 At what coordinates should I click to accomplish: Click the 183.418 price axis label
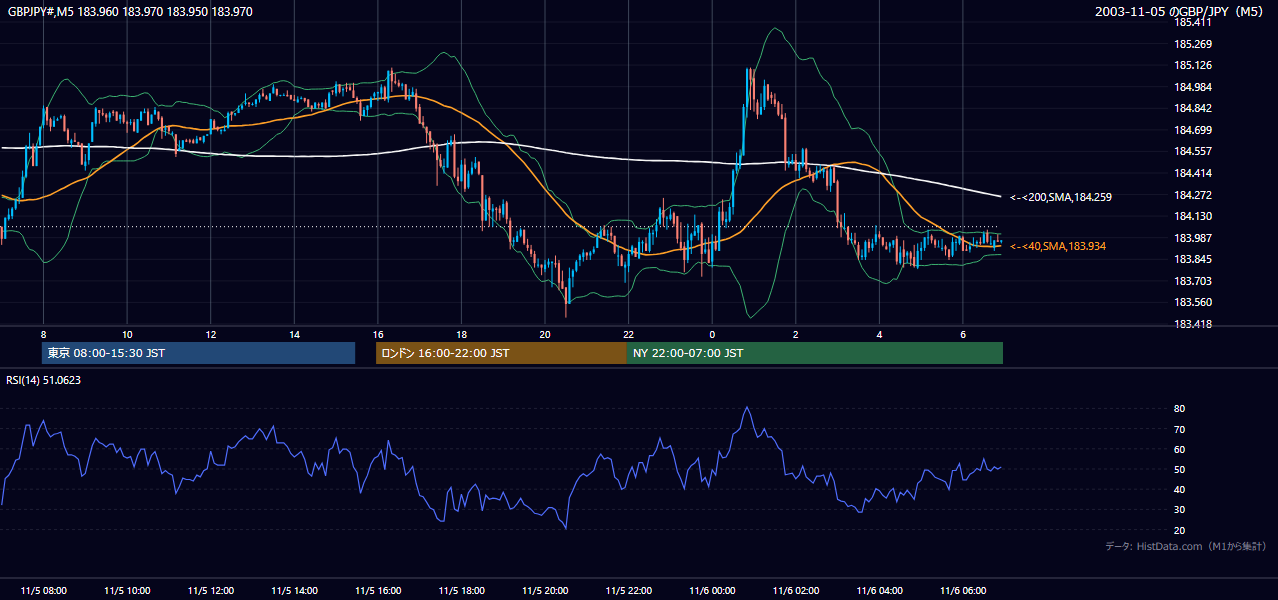click(1193, 324)
